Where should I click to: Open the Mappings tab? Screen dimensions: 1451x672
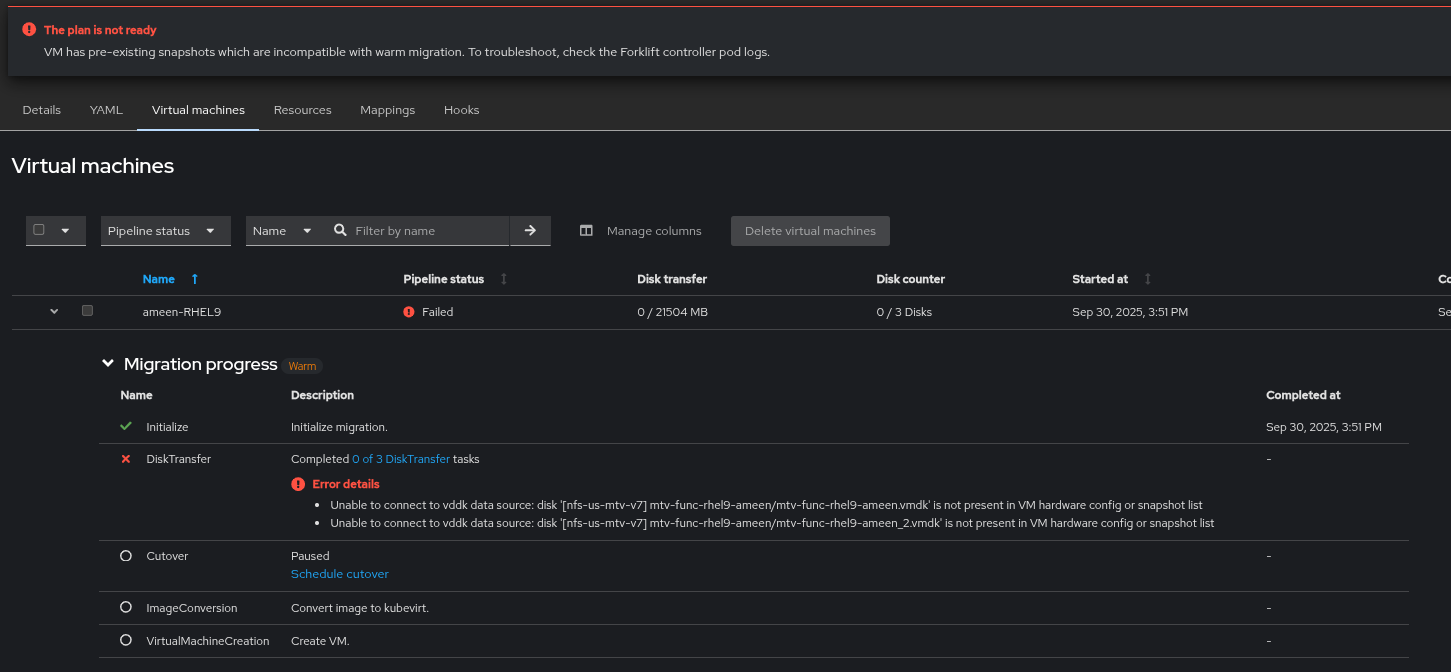pyautogui.click(x=387, y=110)
